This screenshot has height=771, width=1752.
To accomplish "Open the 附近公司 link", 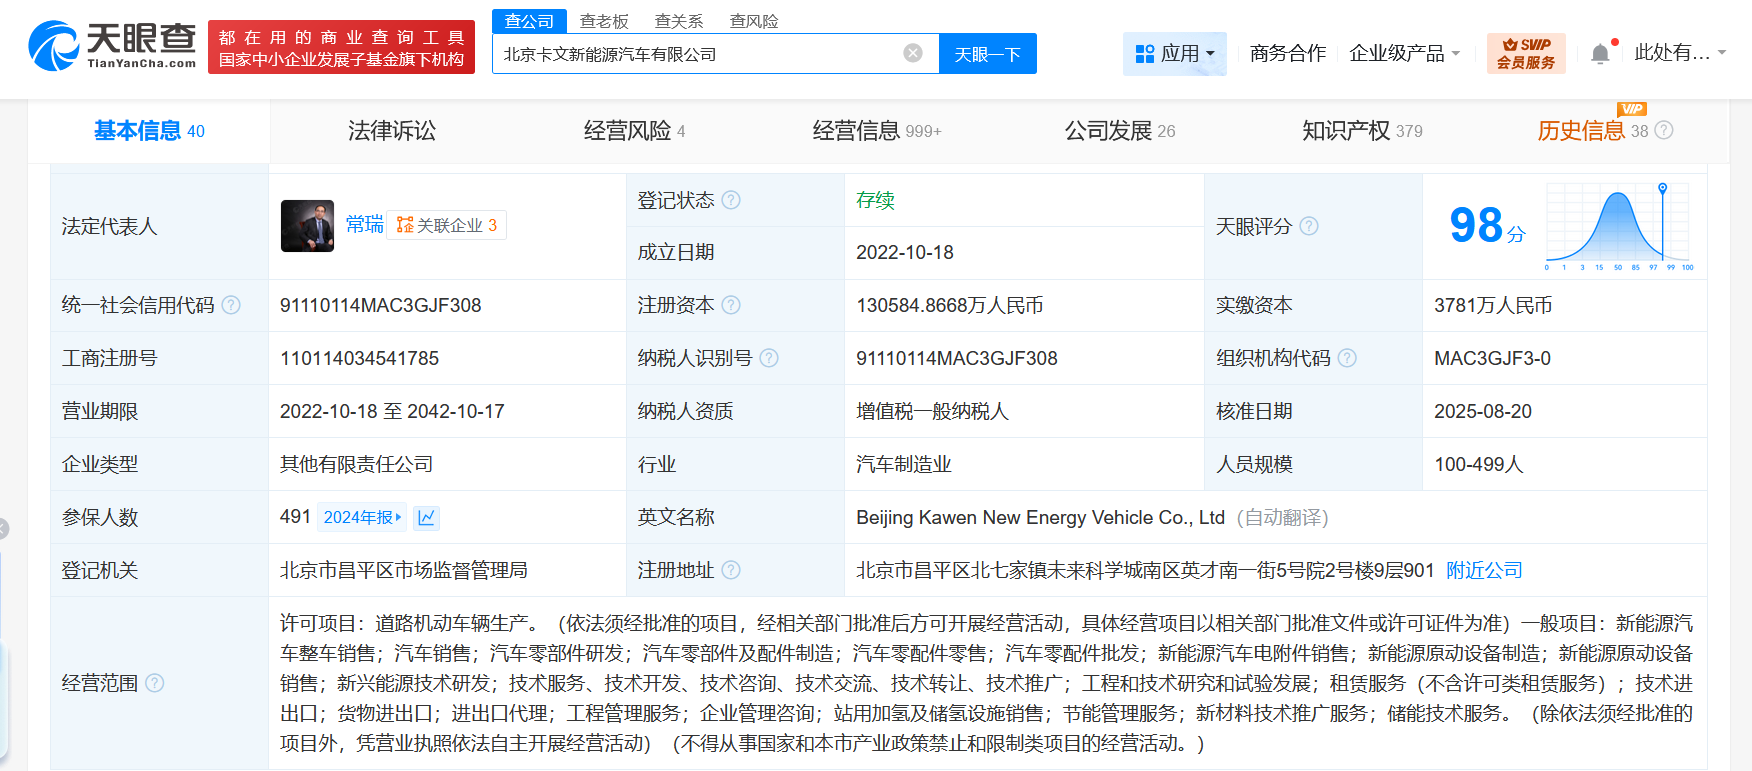I will (x=1484, y=570).
